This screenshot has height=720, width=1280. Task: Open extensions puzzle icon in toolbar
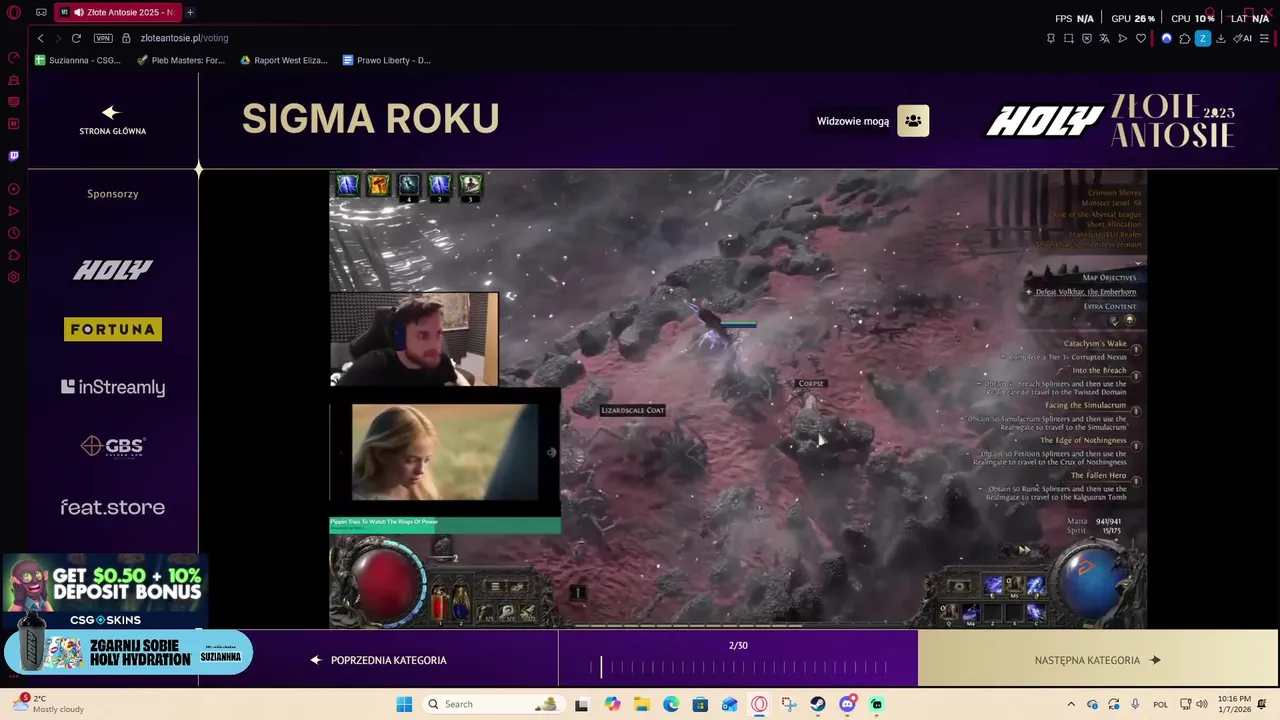coord(1184,38)
